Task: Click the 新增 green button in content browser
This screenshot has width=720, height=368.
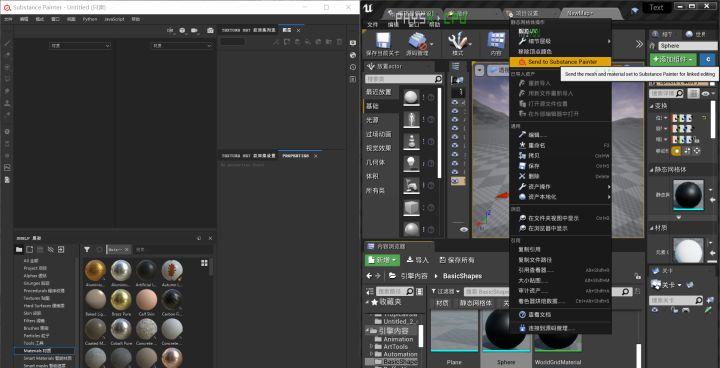Action: tap(382, 260)
